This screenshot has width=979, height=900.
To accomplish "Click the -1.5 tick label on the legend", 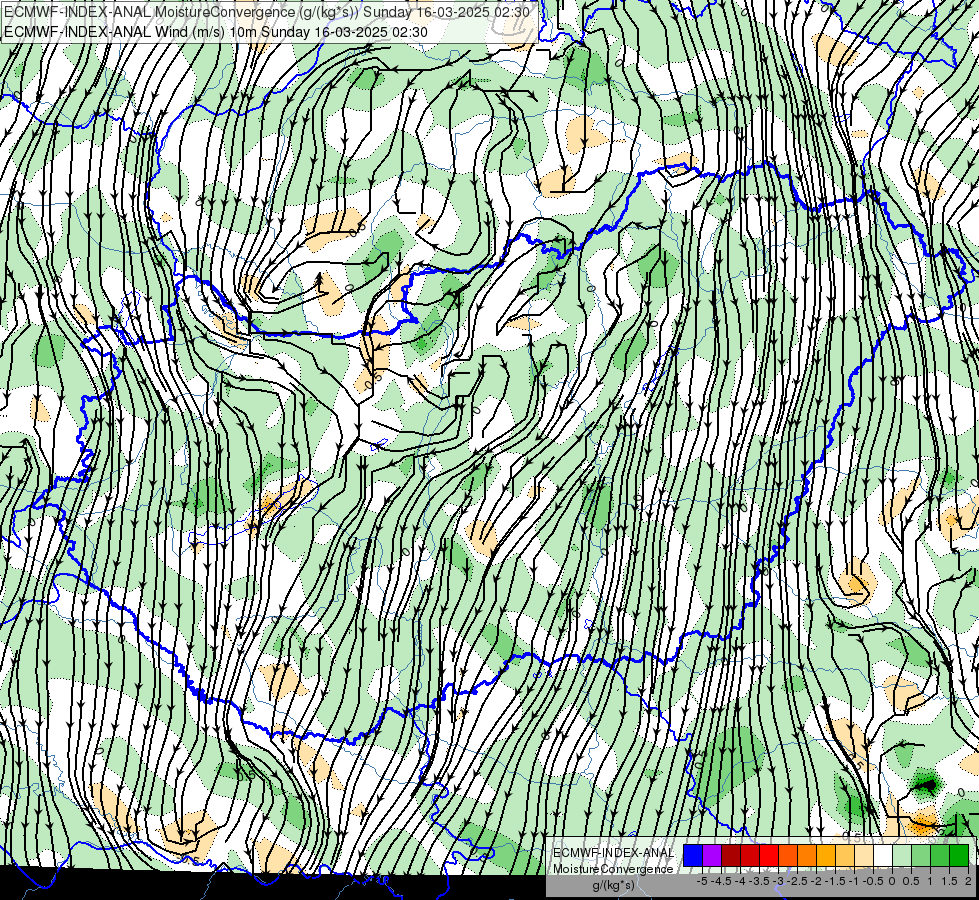I will point(835,881).
